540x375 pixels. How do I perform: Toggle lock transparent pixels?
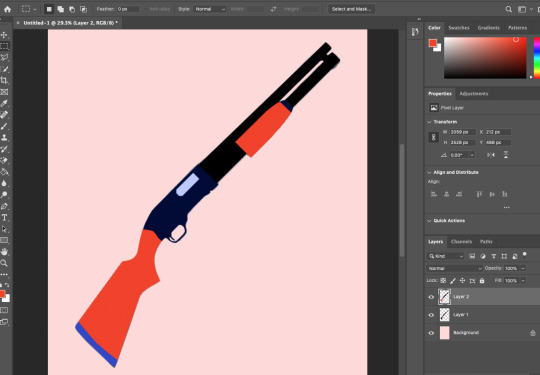[443, 281]
